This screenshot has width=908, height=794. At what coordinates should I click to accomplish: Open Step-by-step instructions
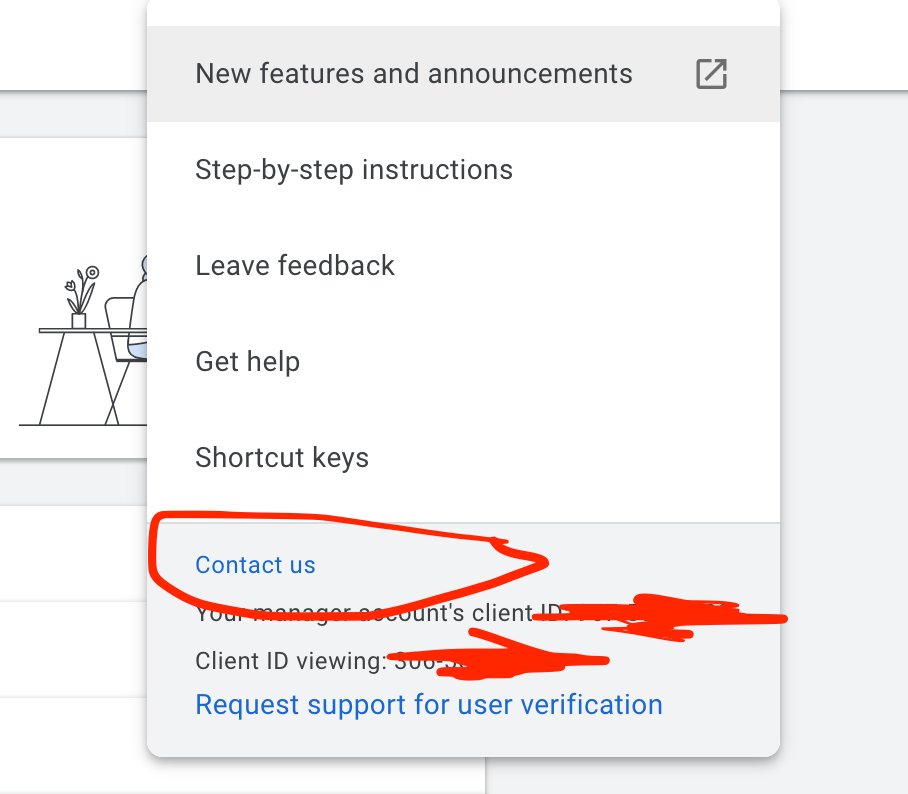(x=354, y=170)
